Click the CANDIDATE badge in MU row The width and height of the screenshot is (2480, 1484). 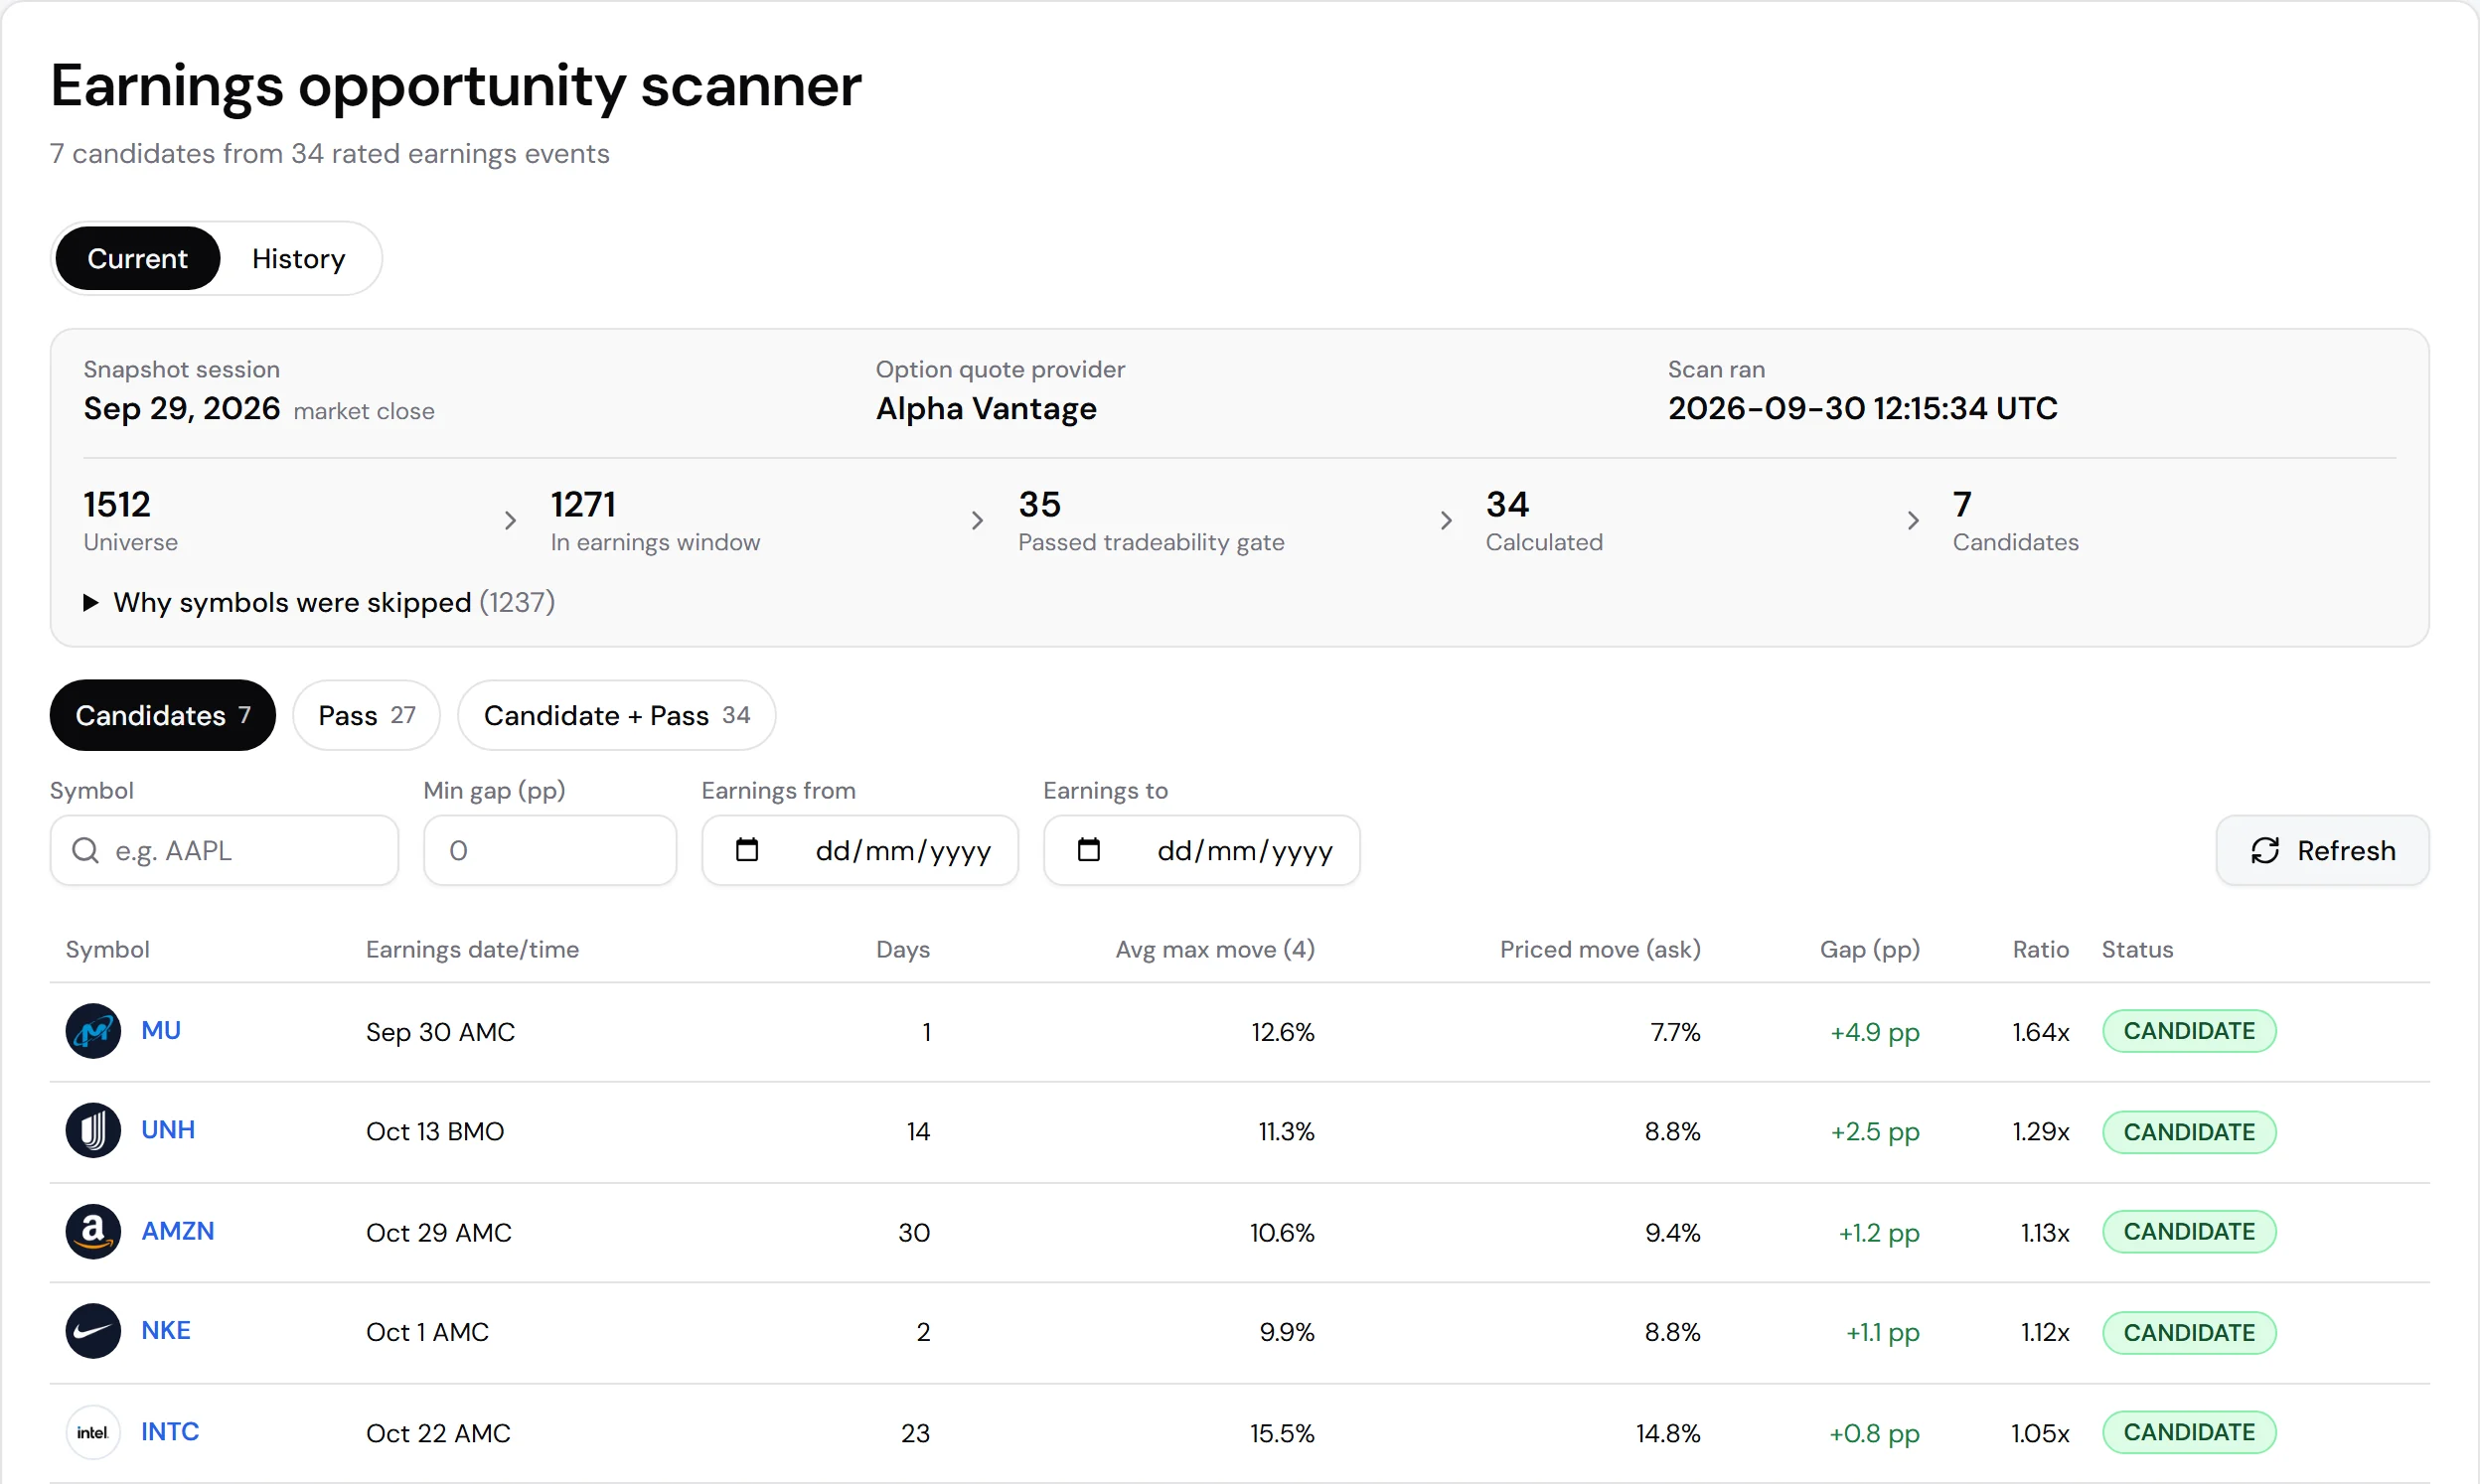coord(2189,1031)
